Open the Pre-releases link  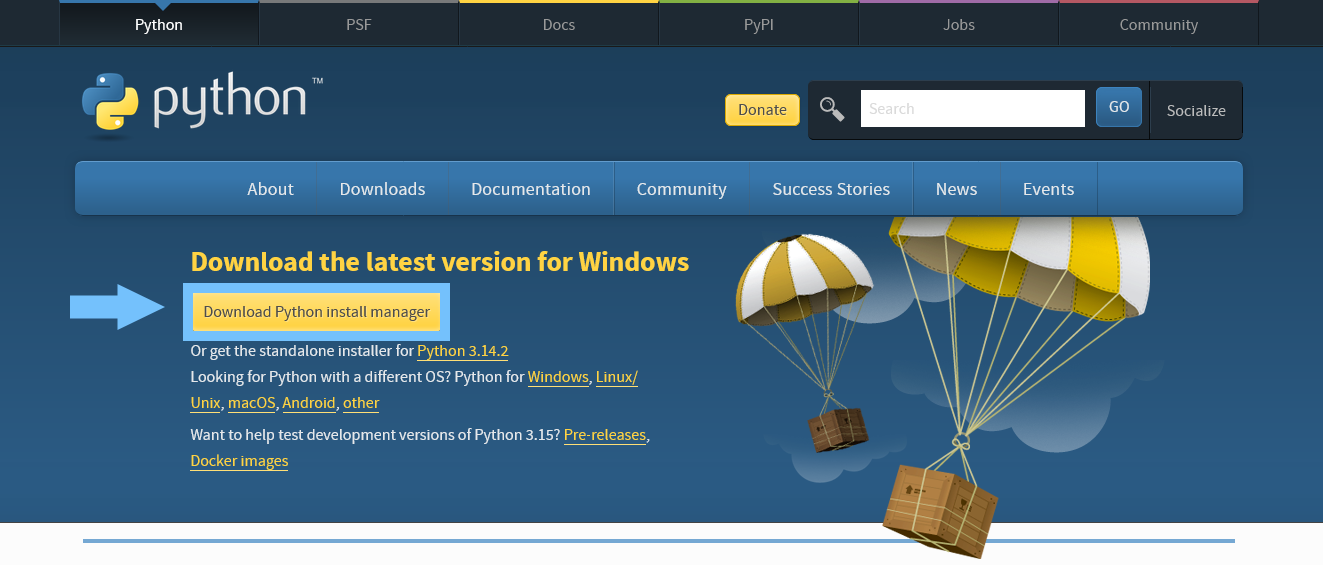coord(605,435)
